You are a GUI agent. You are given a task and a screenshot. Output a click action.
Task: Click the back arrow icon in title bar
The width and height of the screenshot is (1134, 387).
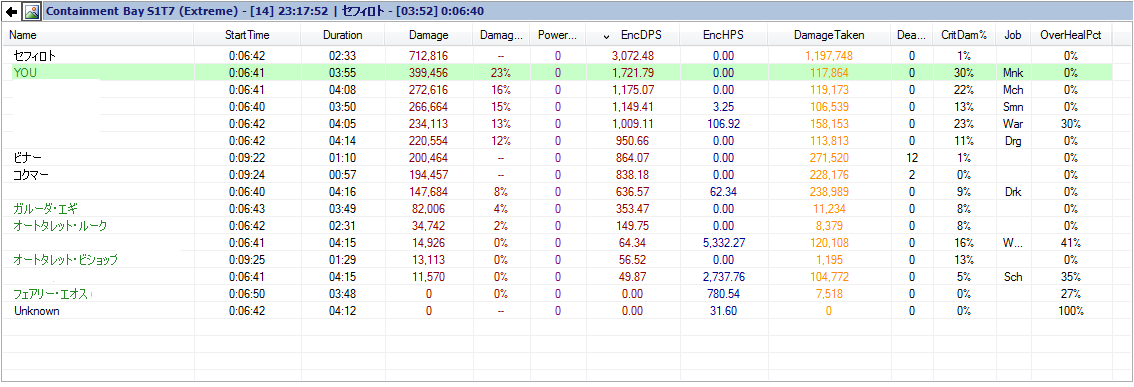tap(12, 11)
